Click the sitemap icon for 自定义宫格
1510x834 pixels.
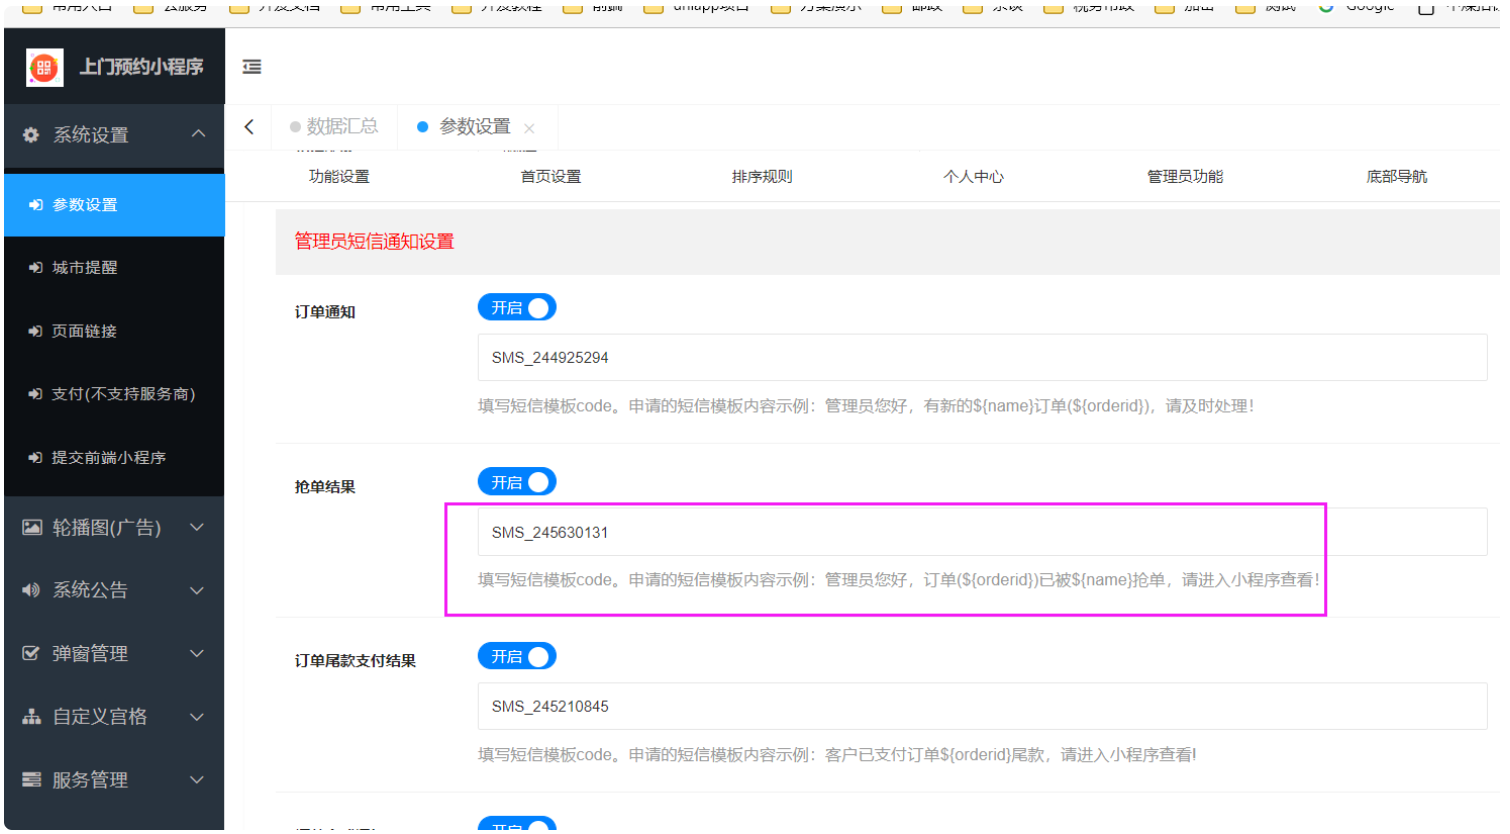pos(32,717)
